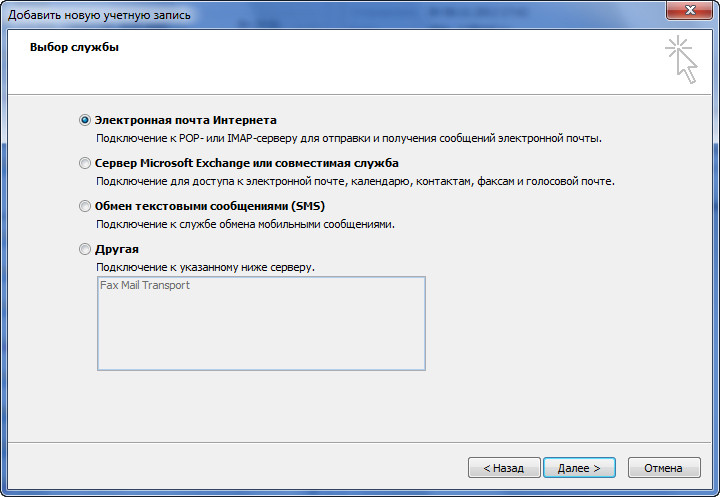Click the Подключение к указанному ниже серверу text
720x497 pixels.
[205, 267]
